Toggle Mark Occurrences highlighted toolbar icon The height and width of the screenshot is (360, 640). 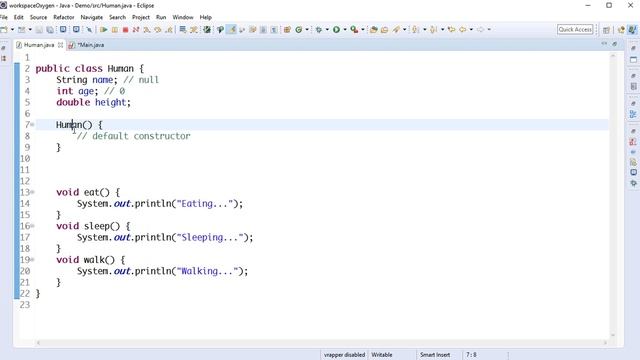pos(231,29)
